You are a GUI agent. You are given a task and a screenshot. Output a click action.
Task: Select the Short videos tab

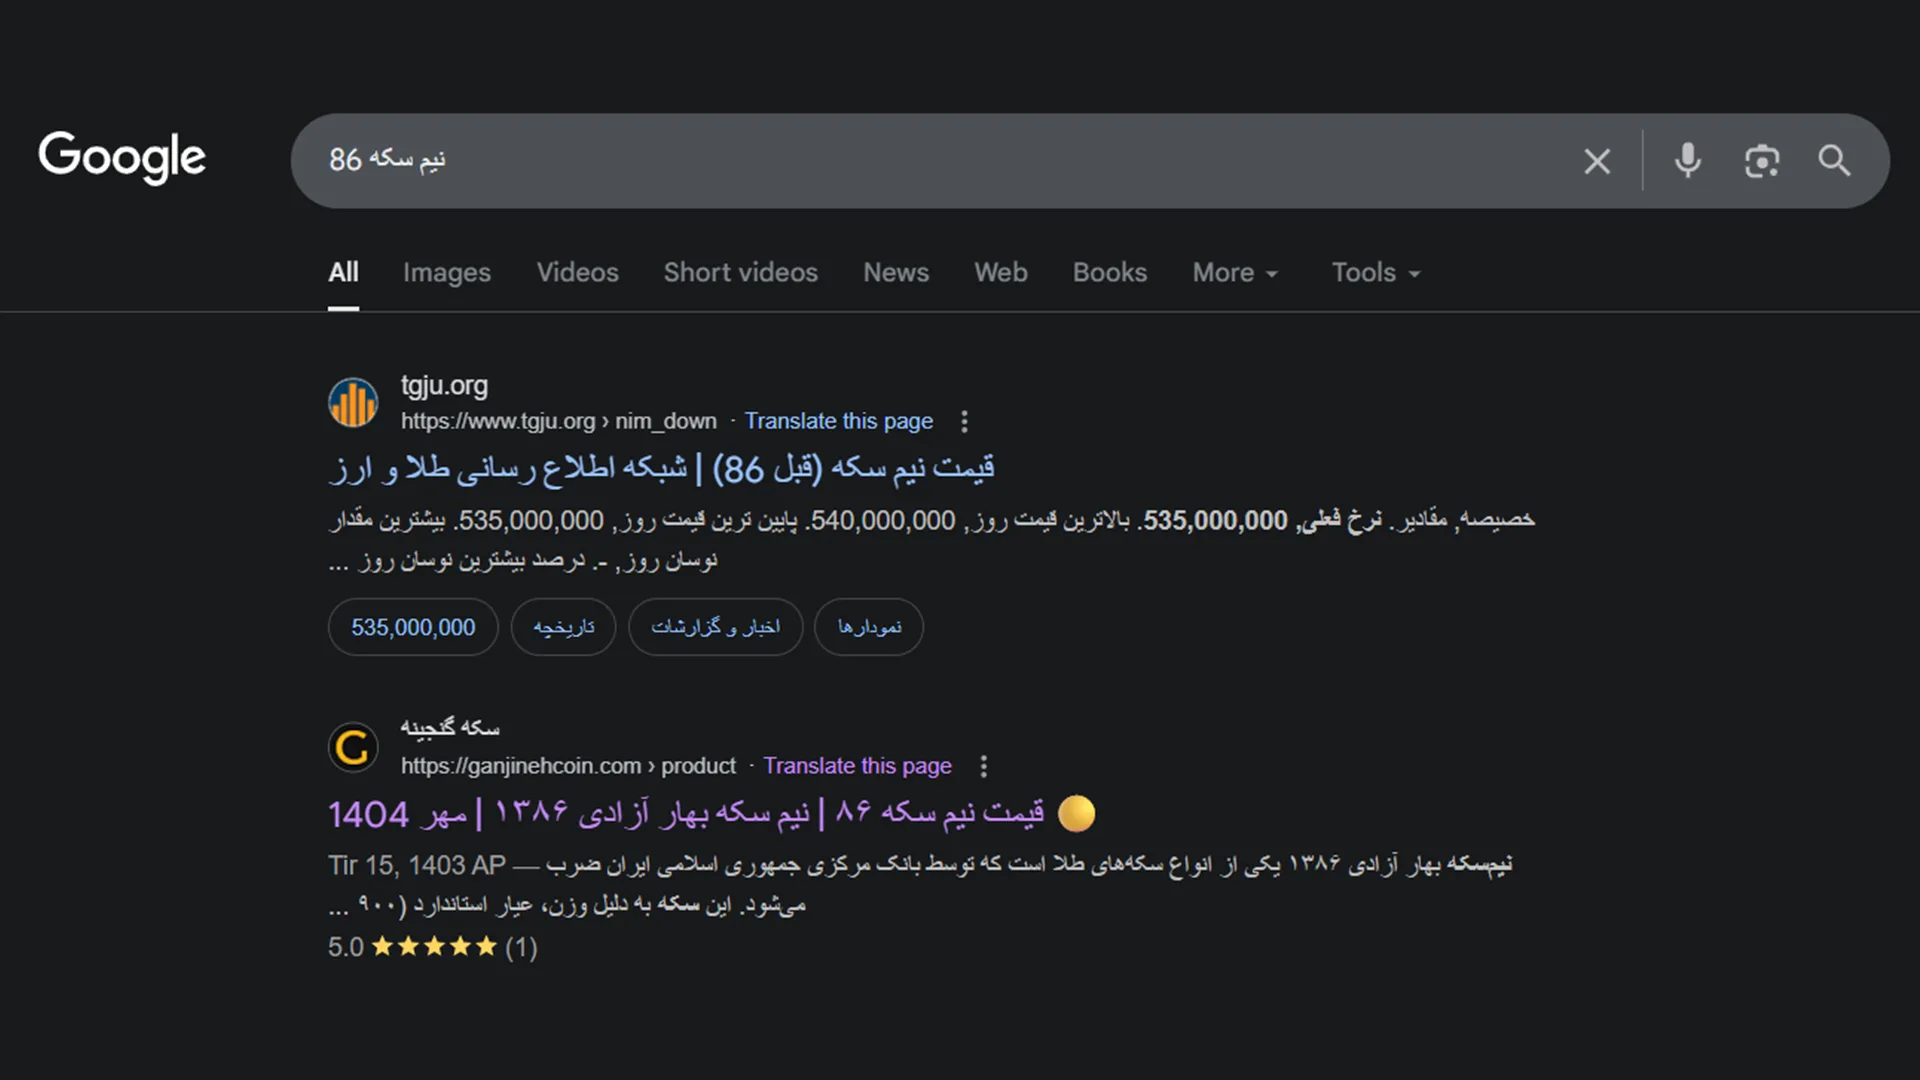tap(740, 273)
